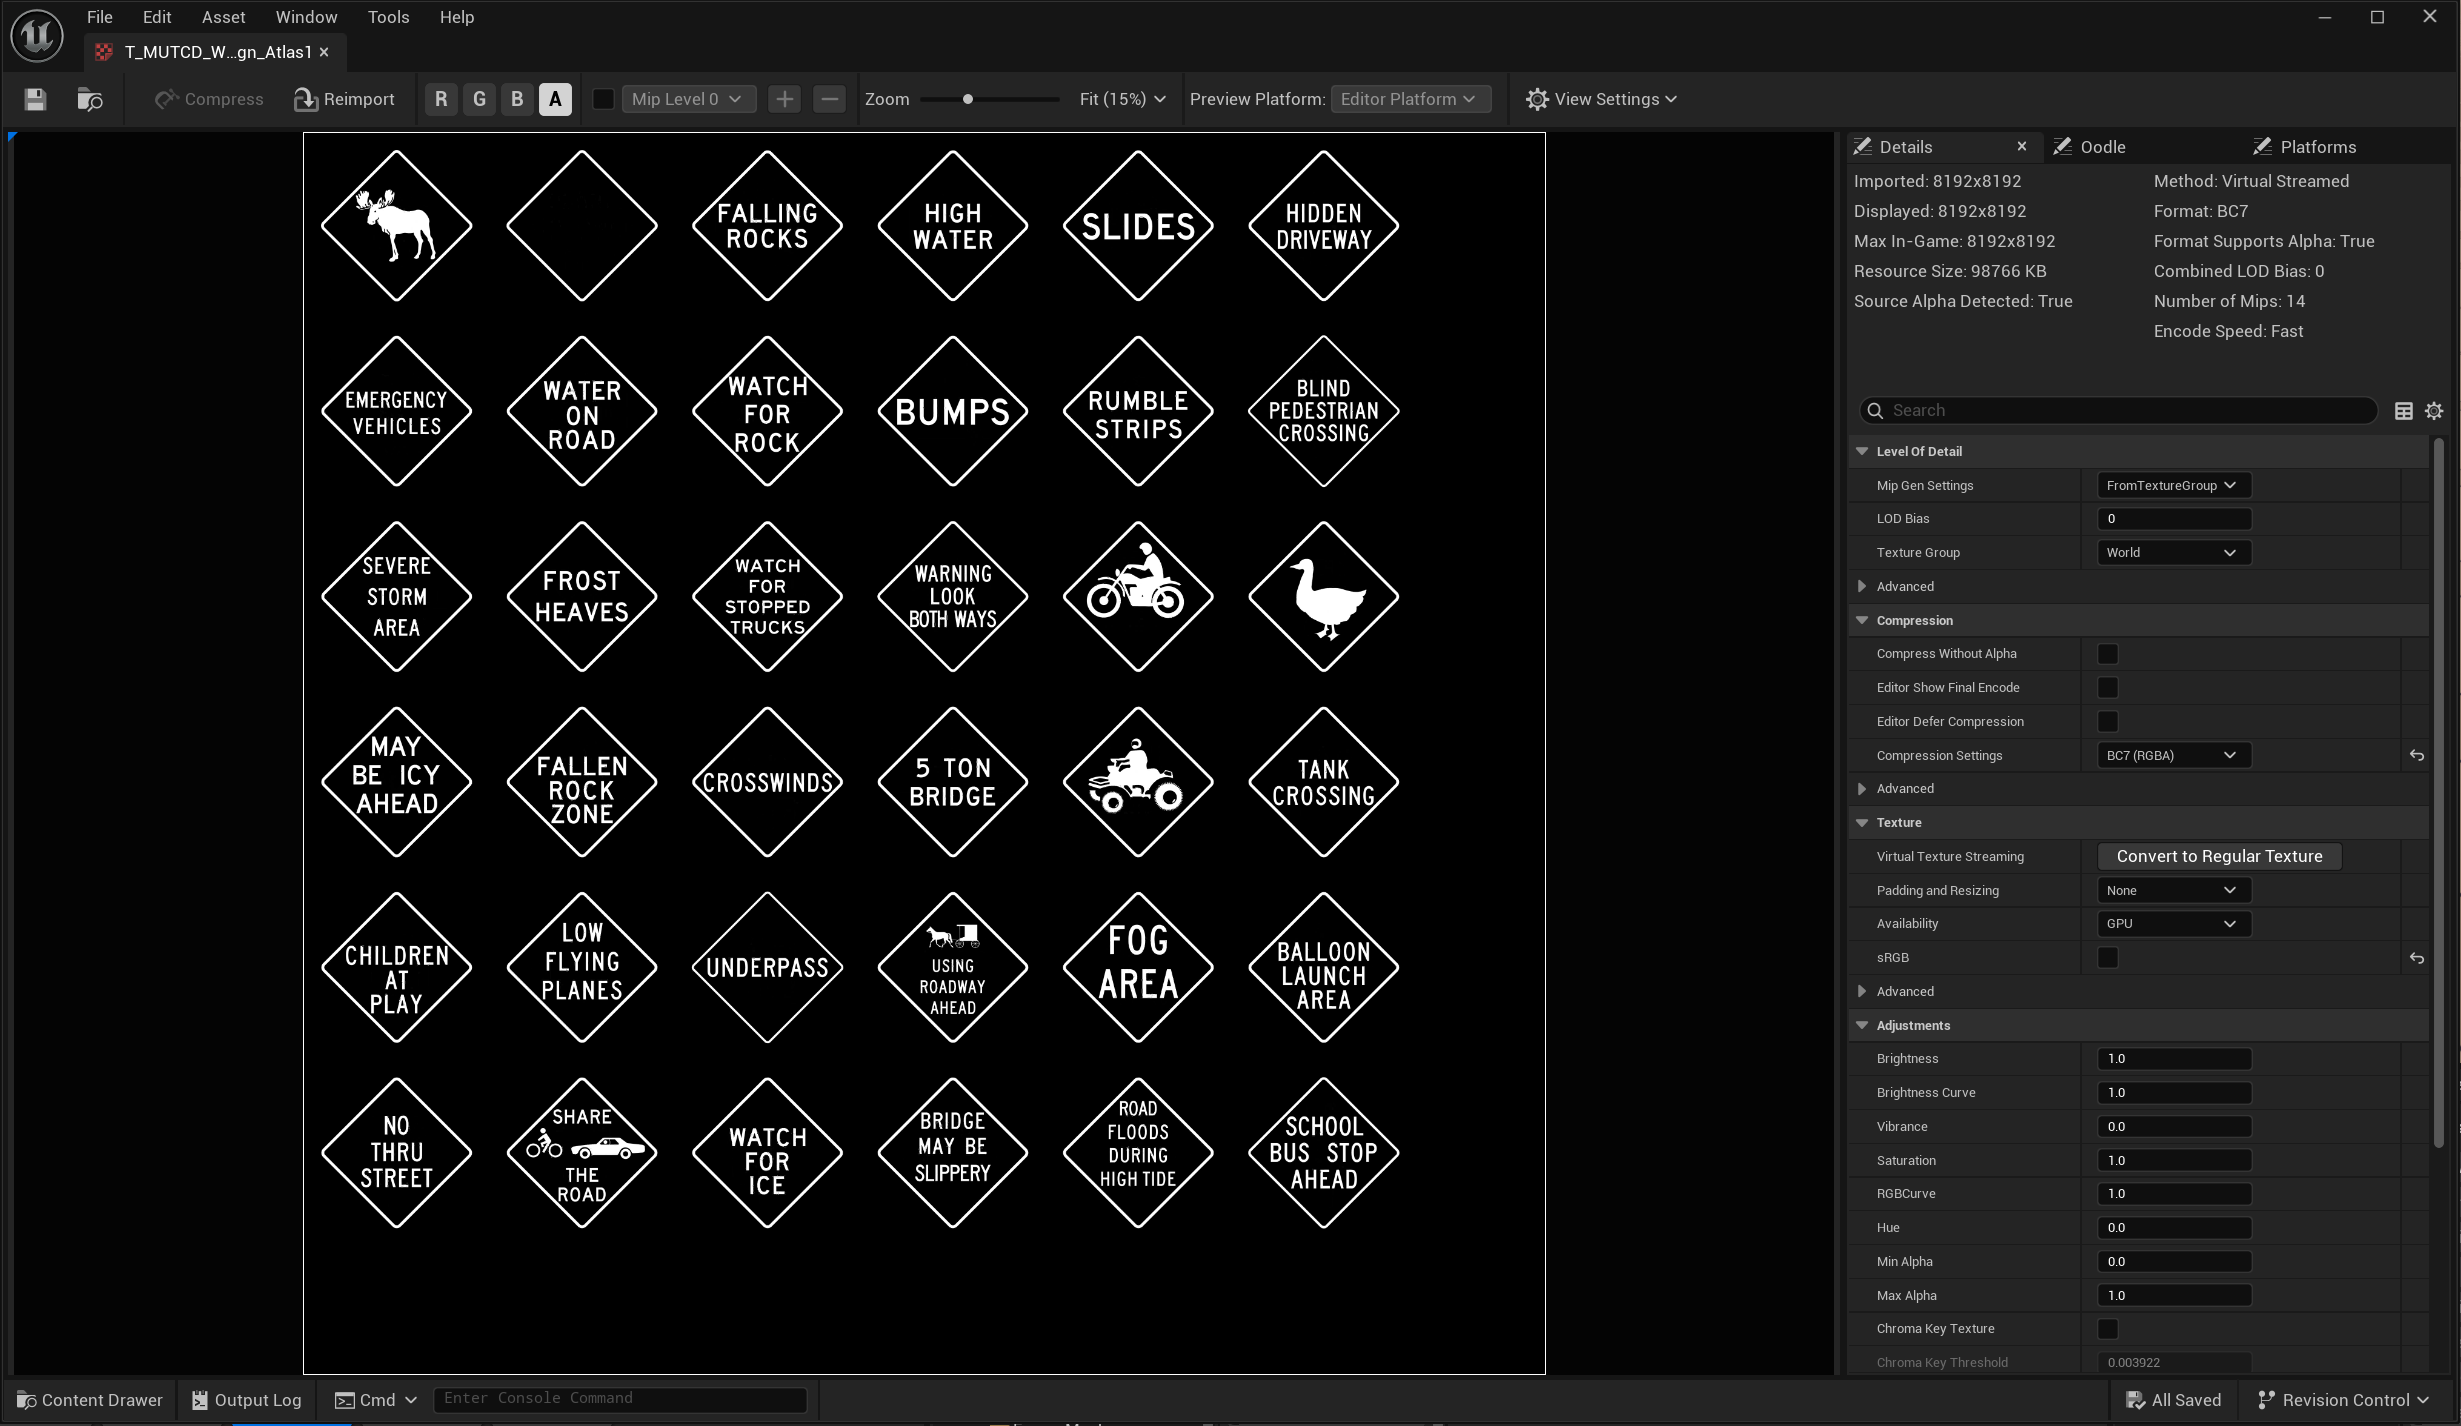Click the Zoom slider handle
Screen dimensions: 2461x1426
pos(967,99)
